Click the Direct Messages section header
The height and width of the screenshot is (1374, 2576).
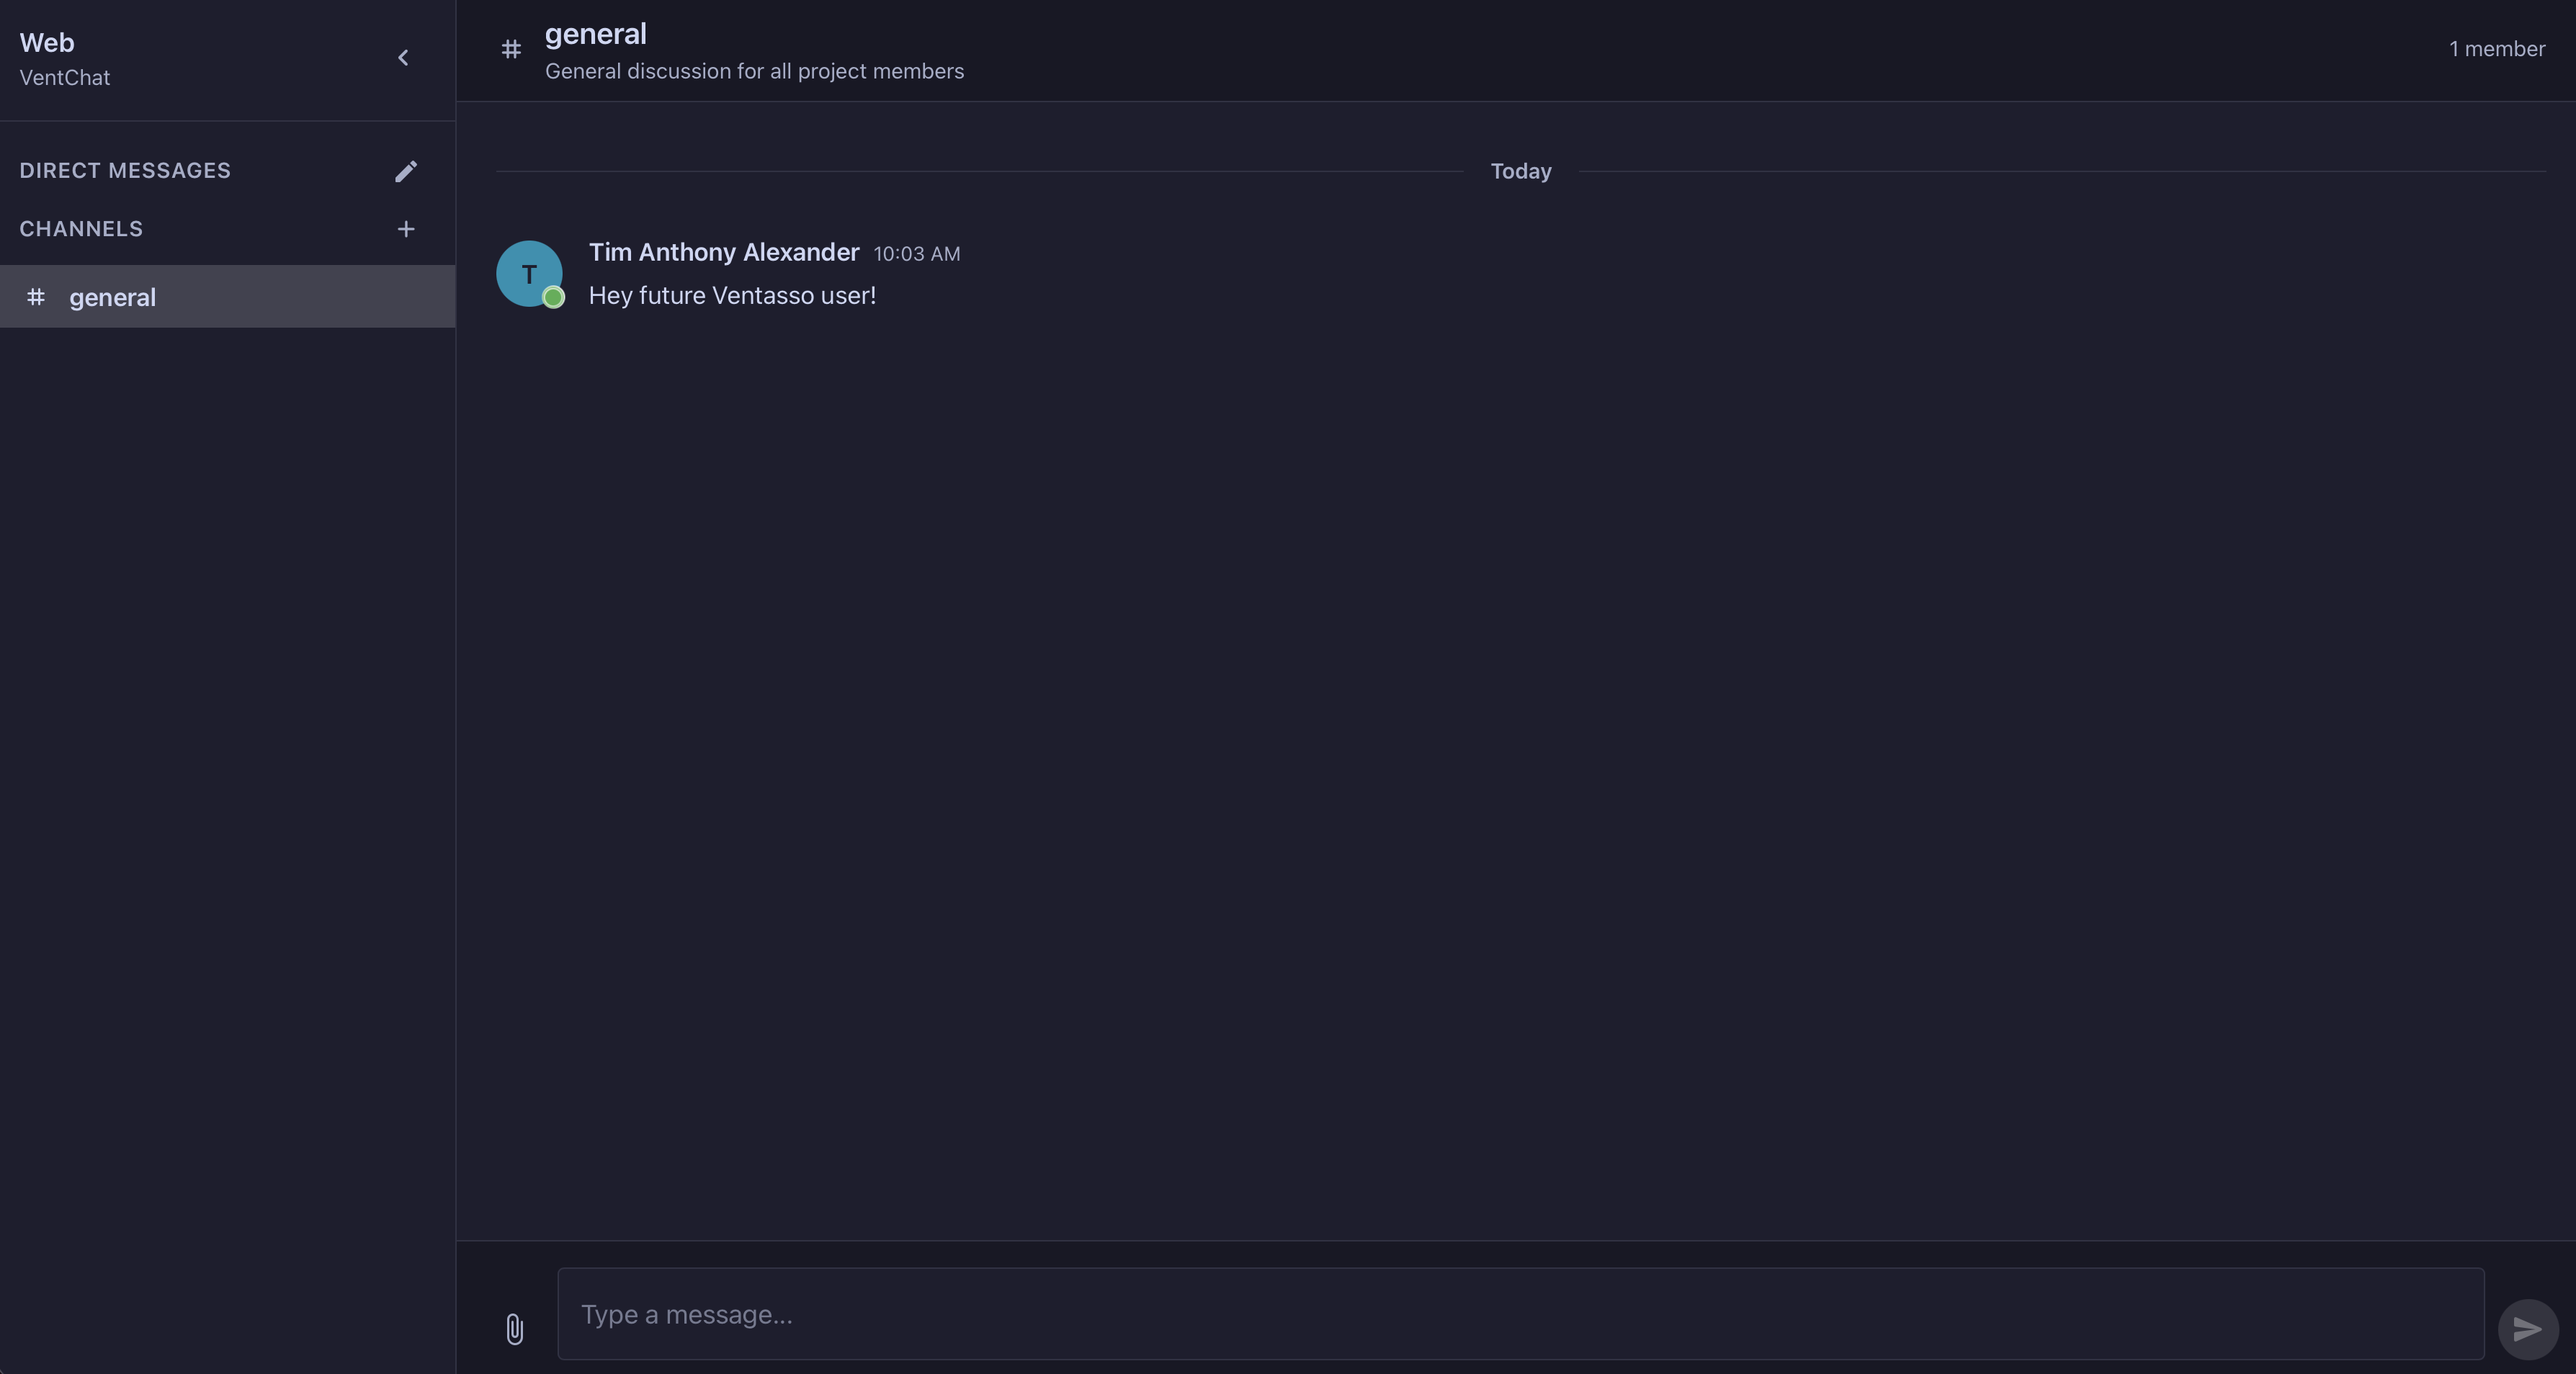[x=125, y=171]
